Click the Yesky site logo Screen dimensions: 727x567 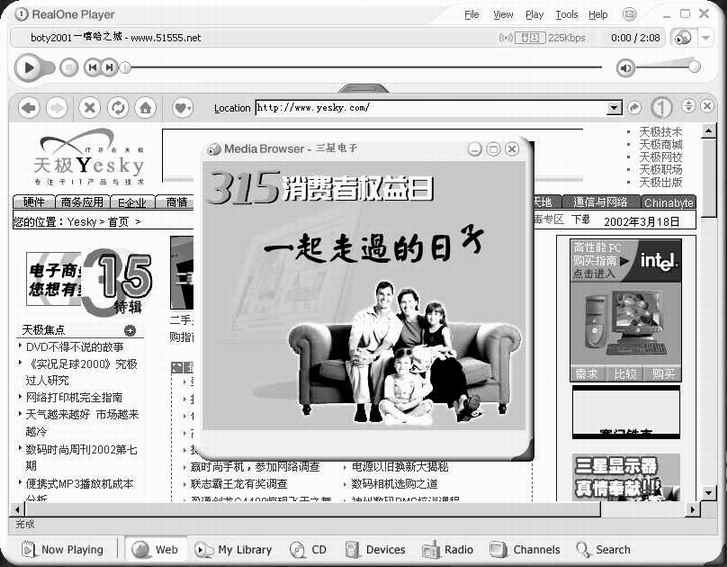click(x=89, y=158)
